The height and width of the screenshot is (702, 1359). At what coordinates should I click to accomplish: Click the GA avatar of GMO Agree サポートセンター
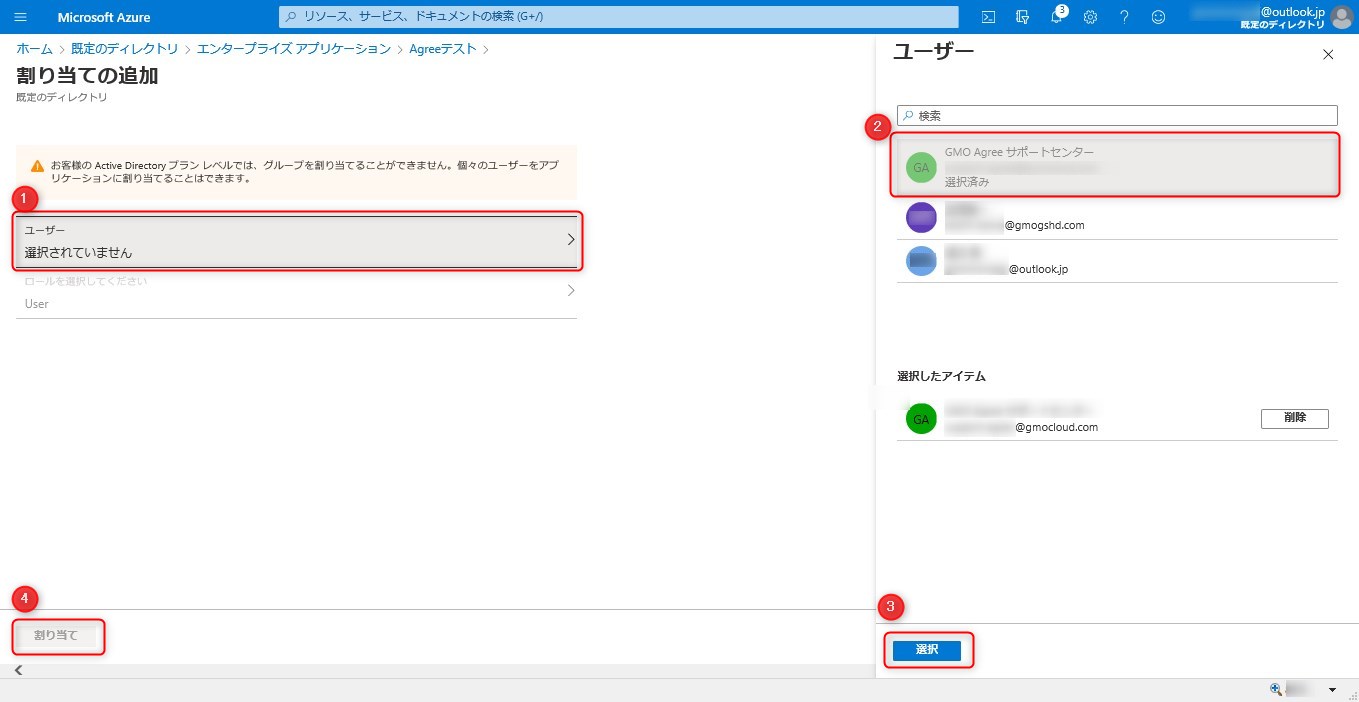[921, 167]
